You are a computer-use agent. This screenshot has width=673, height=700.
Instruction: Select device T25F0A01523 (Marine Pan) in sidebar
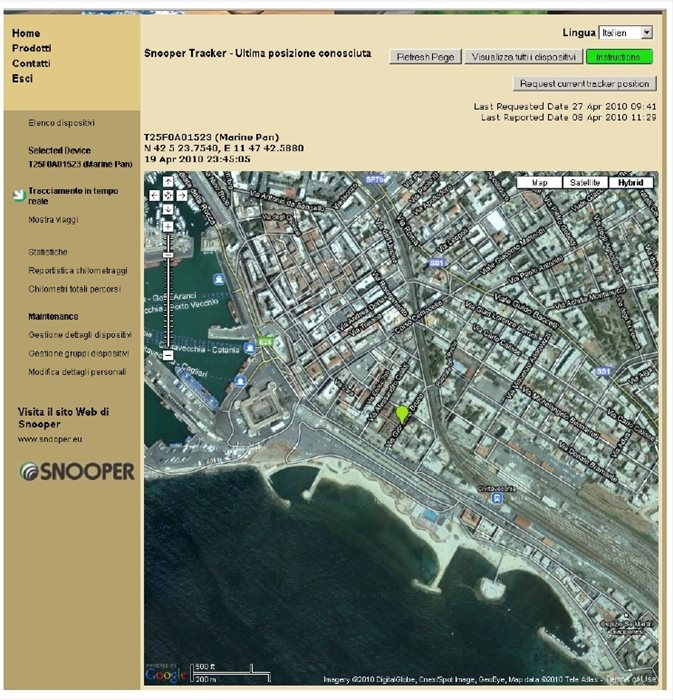click(80, 164)
